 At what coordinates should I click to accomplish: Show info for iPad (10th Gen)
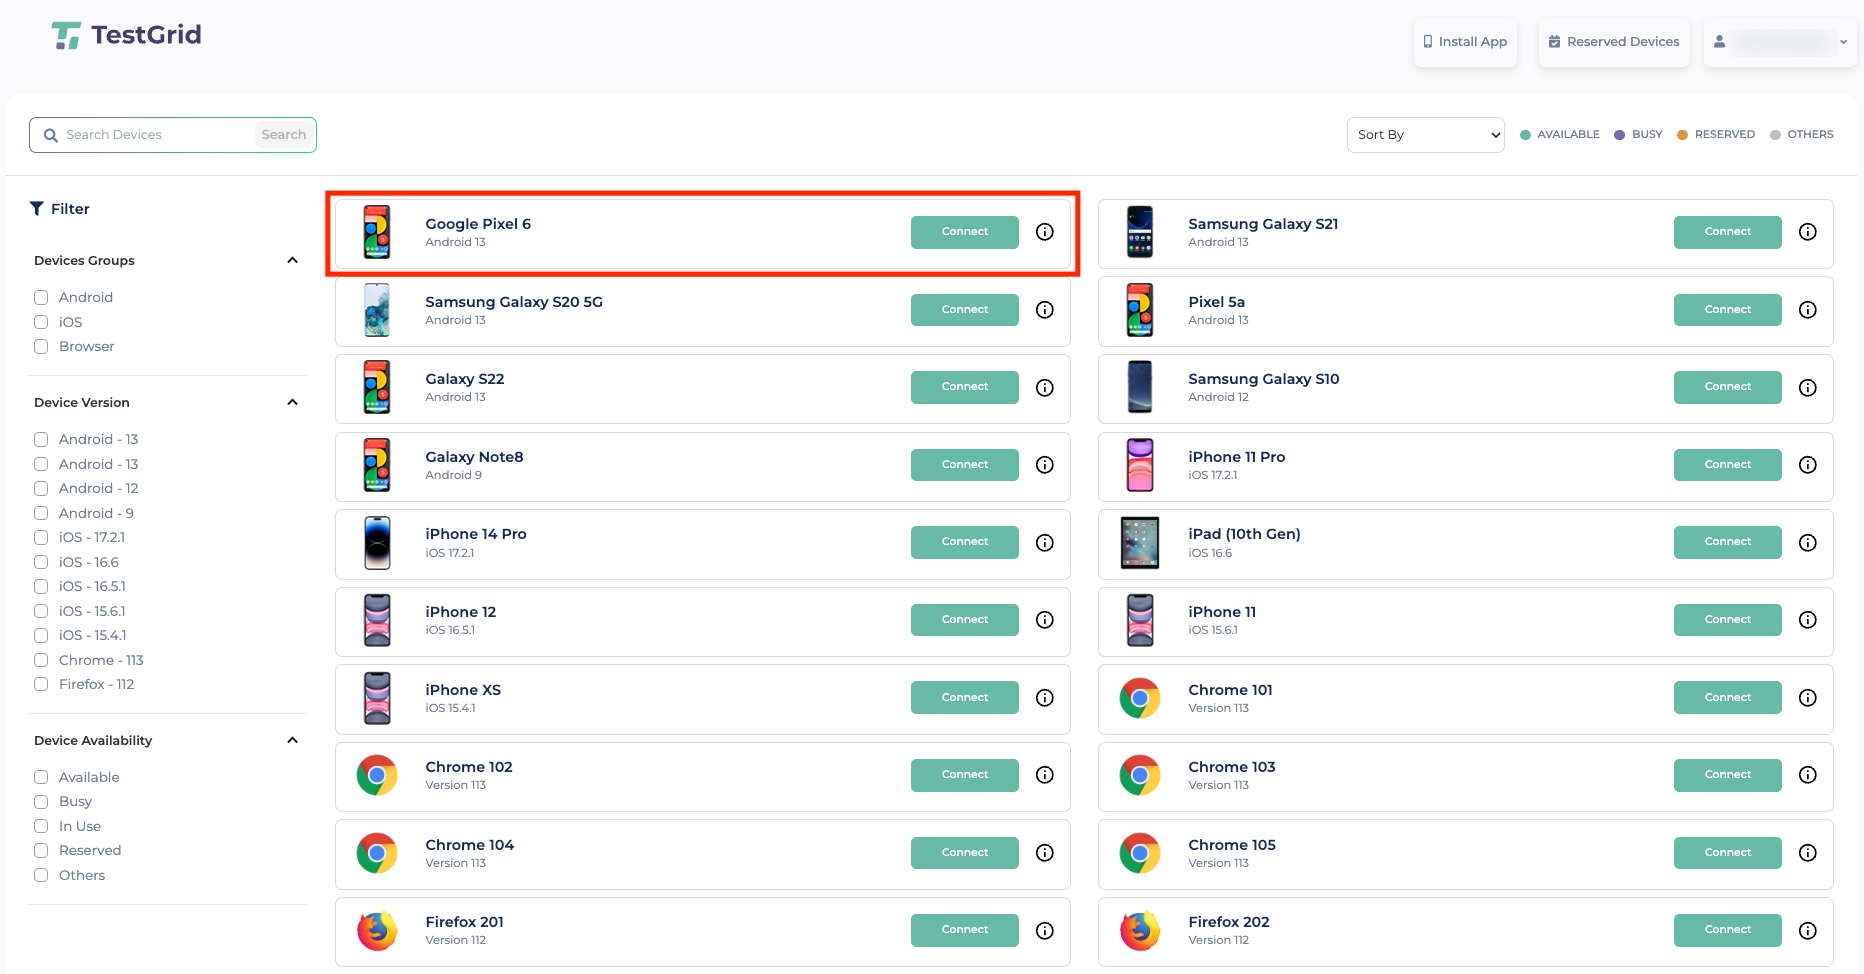1808,543
